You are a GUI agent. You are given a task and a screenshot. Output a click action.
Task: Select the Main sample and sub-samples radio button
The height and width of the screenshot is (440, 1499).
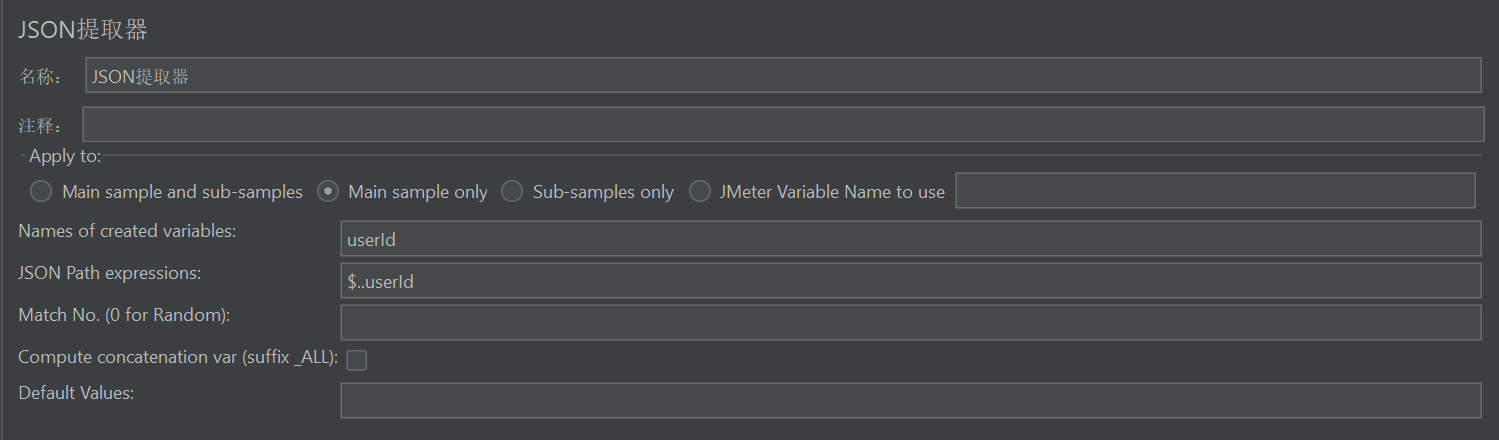pos(41,191)
